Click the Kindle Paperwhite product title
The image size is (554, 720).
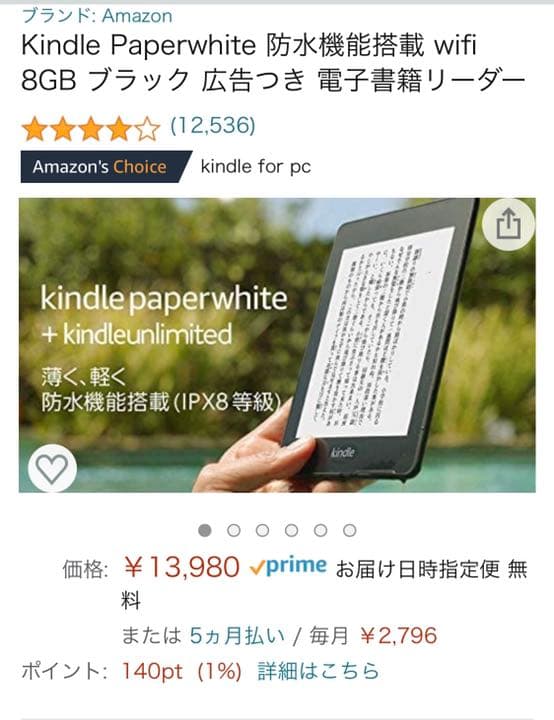pyautogui.click(x=273, y=62)
